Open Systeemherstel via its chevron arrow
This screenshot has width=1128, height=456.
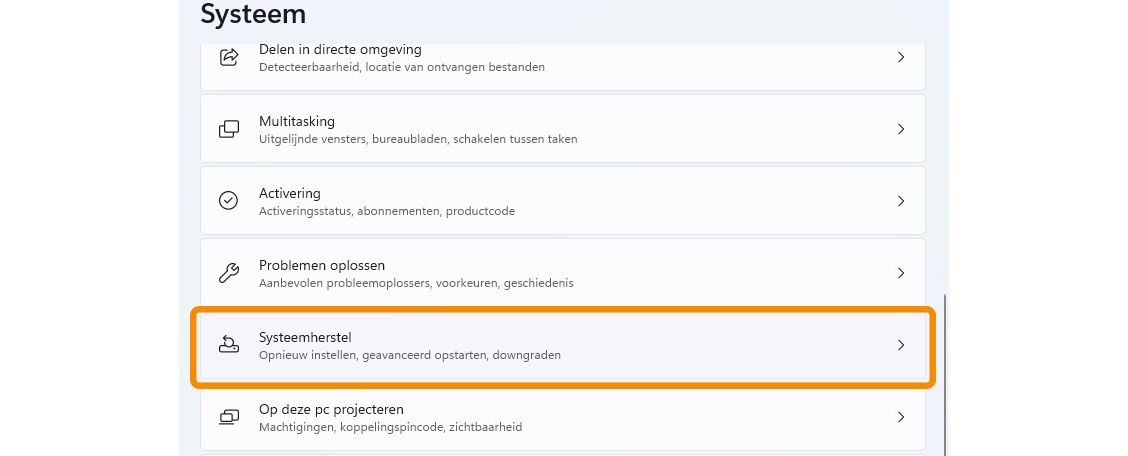click(901, 345)
